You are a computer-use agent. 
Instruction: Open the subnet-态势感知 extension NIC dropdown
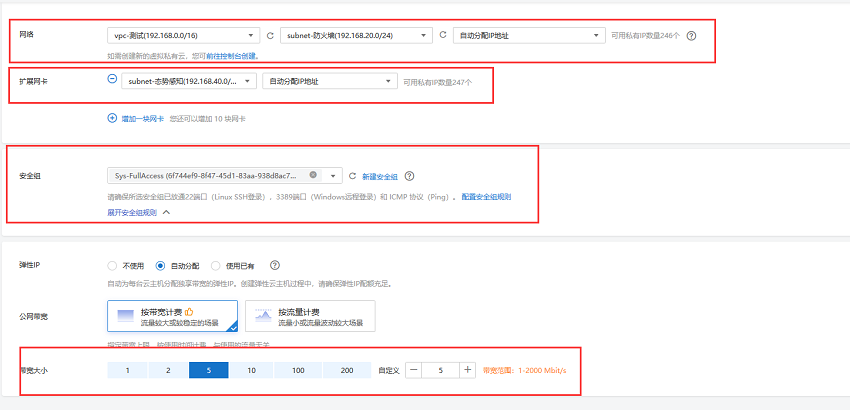[x=183, y=80]
